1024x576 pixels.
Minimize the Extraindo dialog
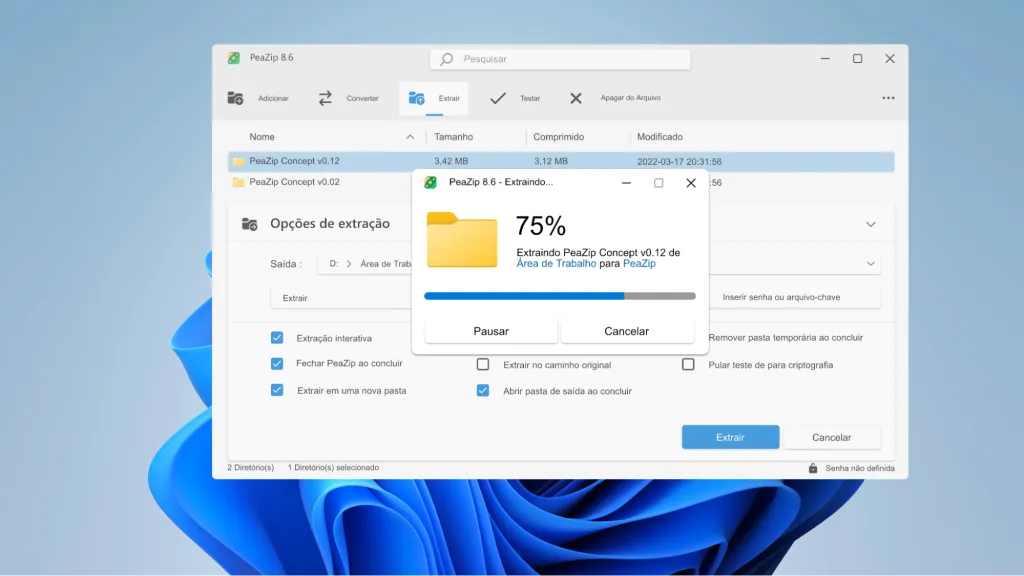click(626, 183)
